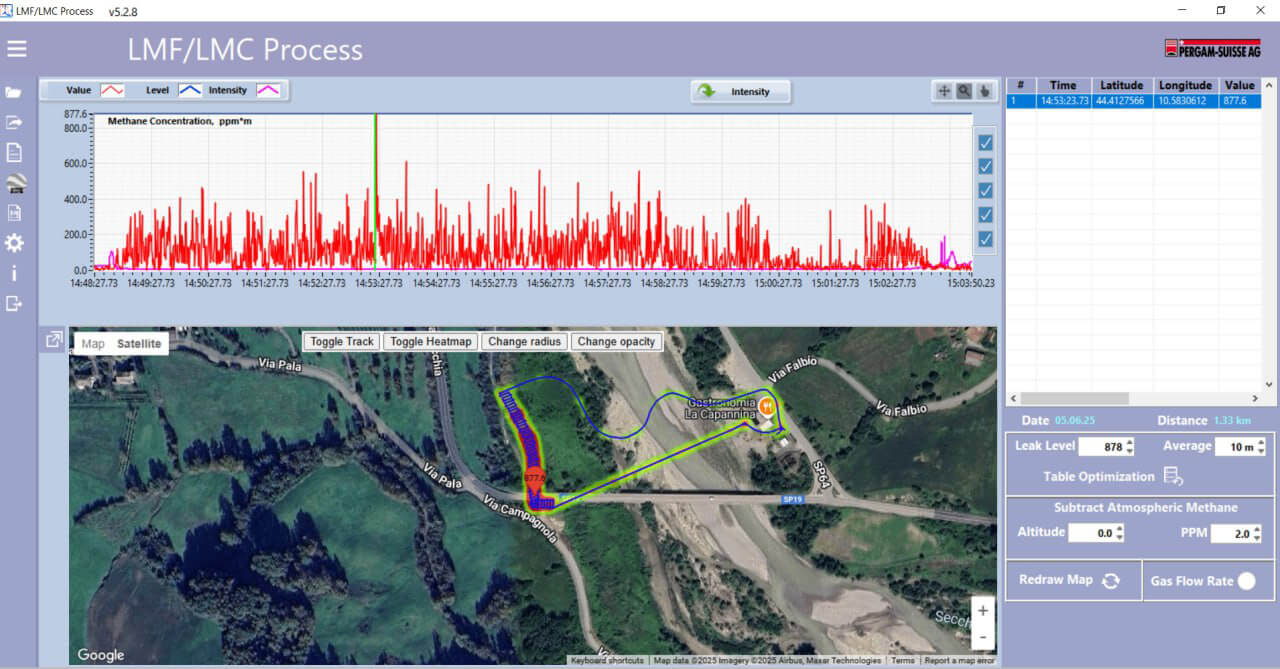Increase the Average meters stepper

coord(1262,443)
